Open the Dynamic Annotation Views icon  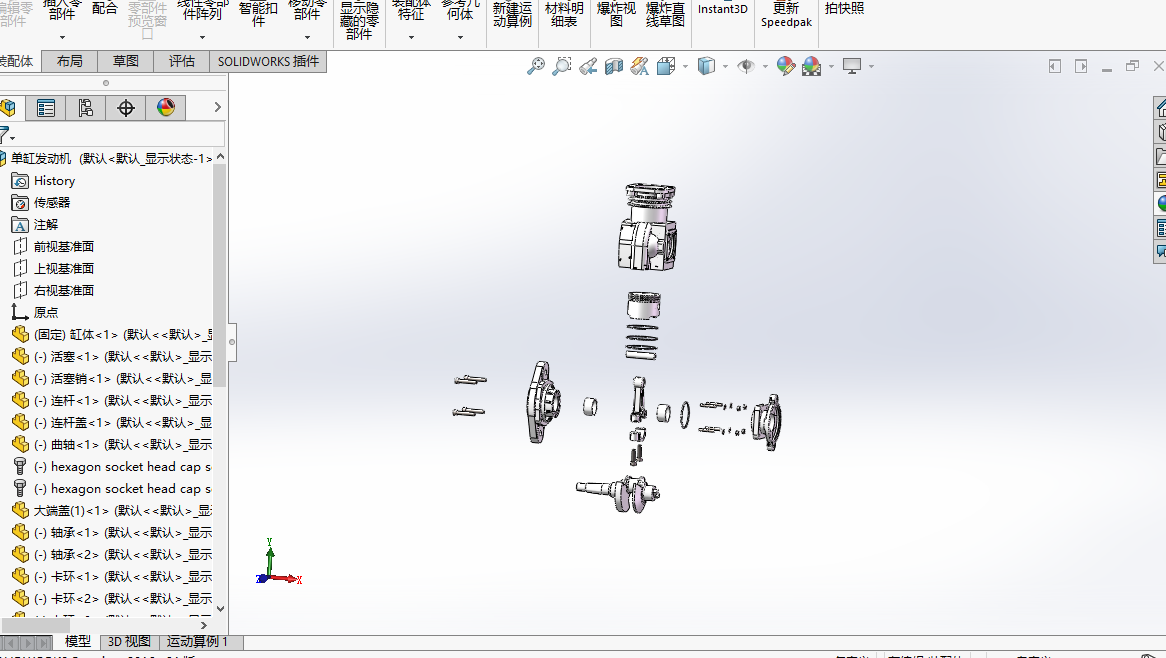(x=640, y=66)
